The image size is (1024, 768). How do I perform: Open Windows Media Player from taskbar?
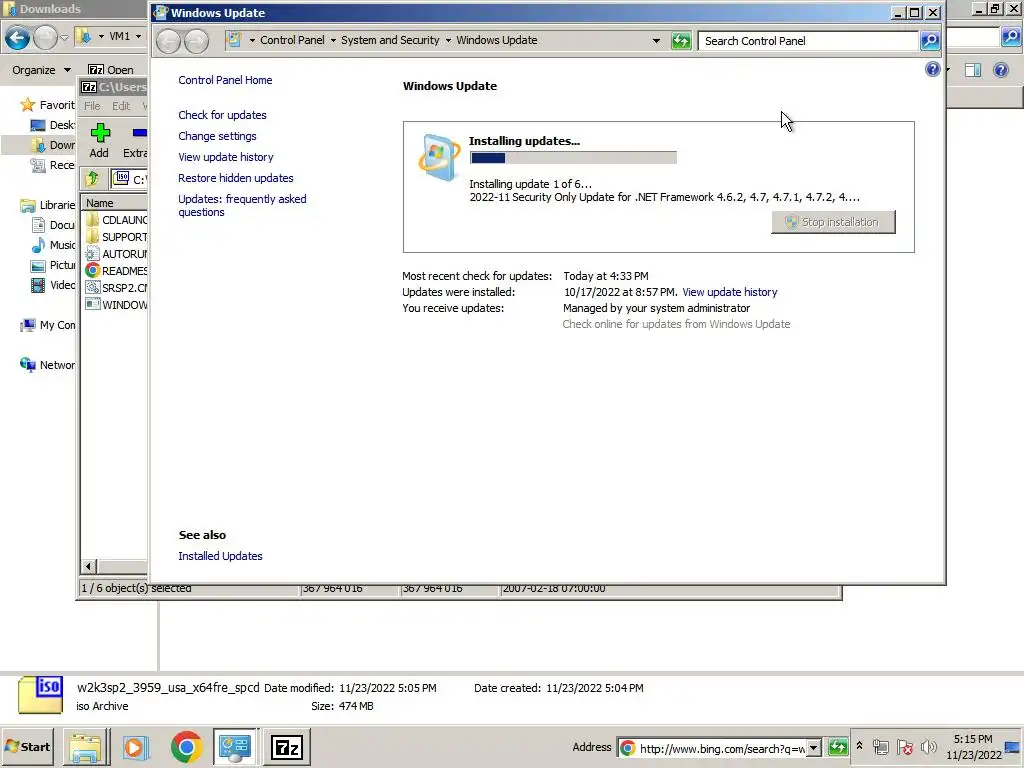[135, 747]
